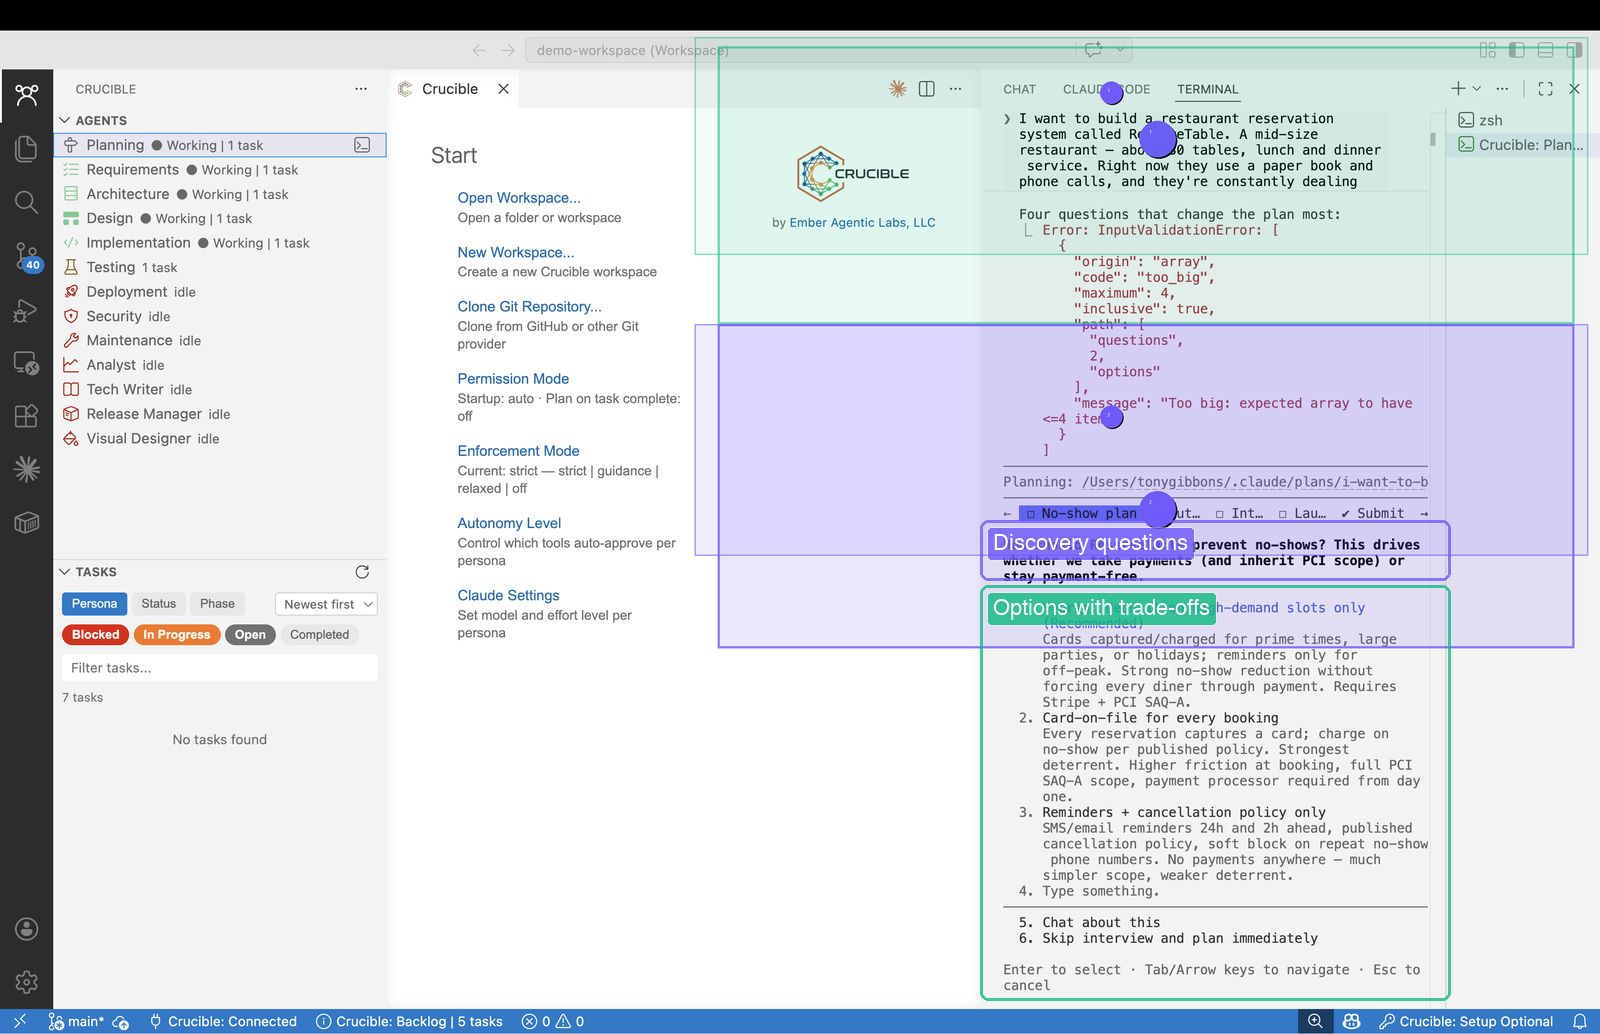The width and height of the screenshot is (1600, 1034).
Task: Refresh the Tasks list
Action: tap(362, 572)
